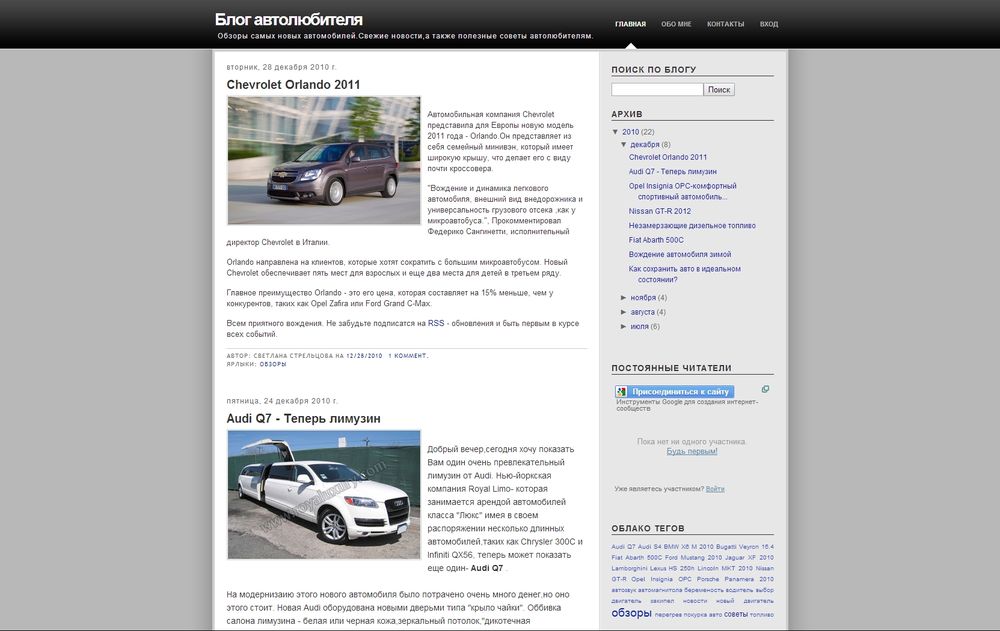Select the Audi Q7 tag in cloud
This screenshot has width=1000, height=631.
(623, 547)
